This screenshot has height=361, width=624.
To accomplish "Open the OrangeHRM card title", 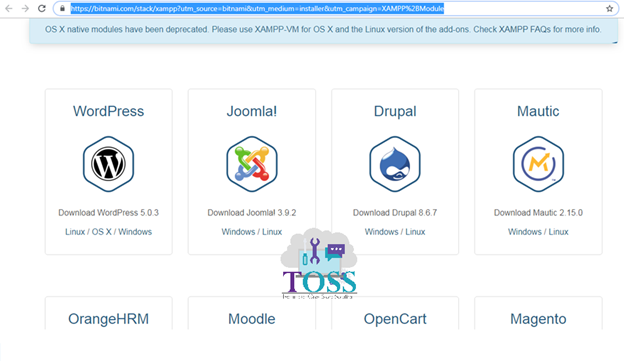I will (109, 319).
